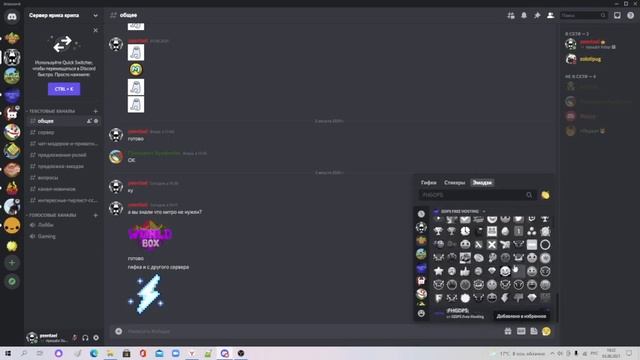Open pinned messages

pyautogui.click(x=537, y=16)
